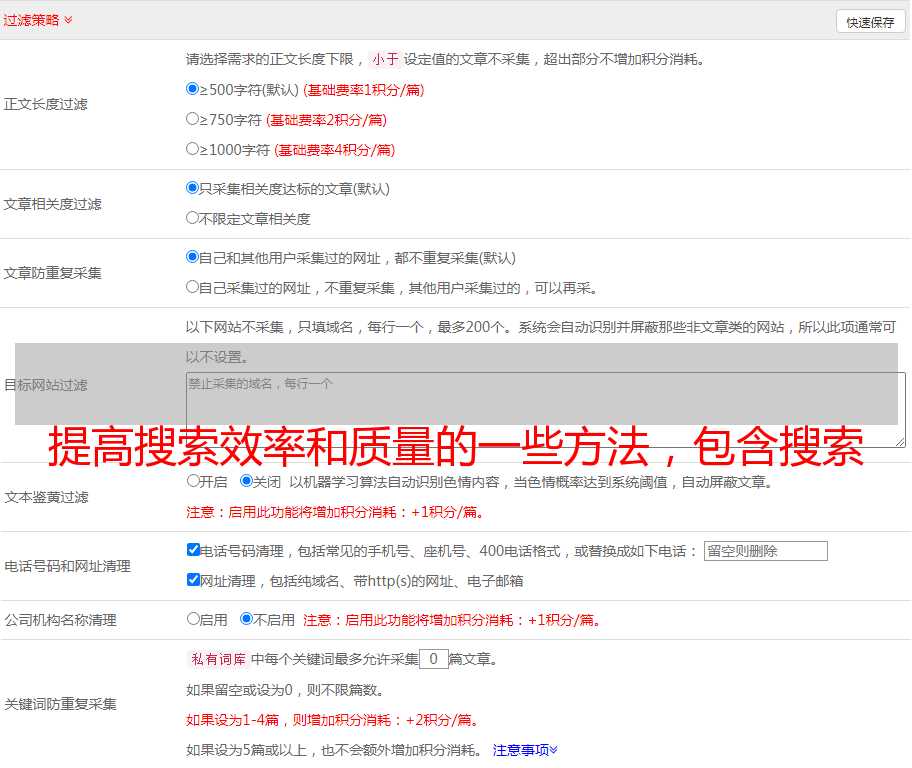The width and height of the screenshot is (912, 768).
Task: Click the 电话号码和网址清理 row label
Action: [67, 566]
